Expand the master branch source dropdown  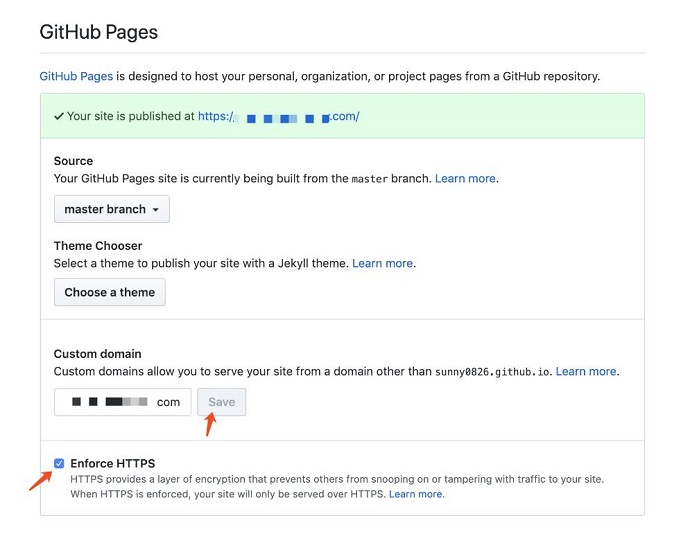[x=111, y=209]
